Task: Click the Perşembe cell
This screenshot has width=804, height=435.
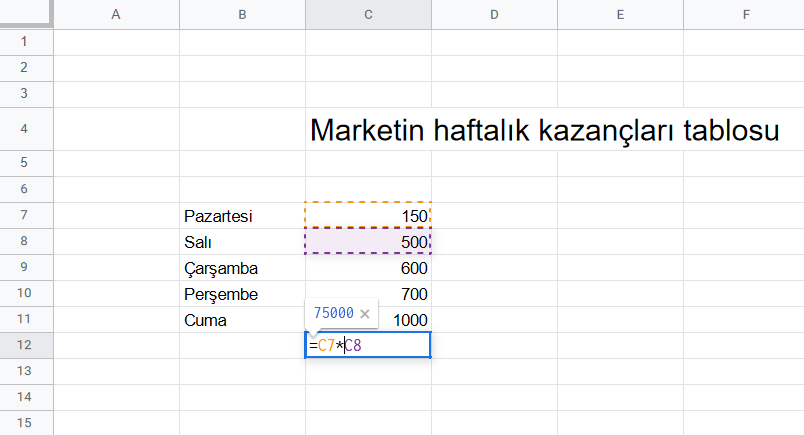Action: [x=243, y=293]
